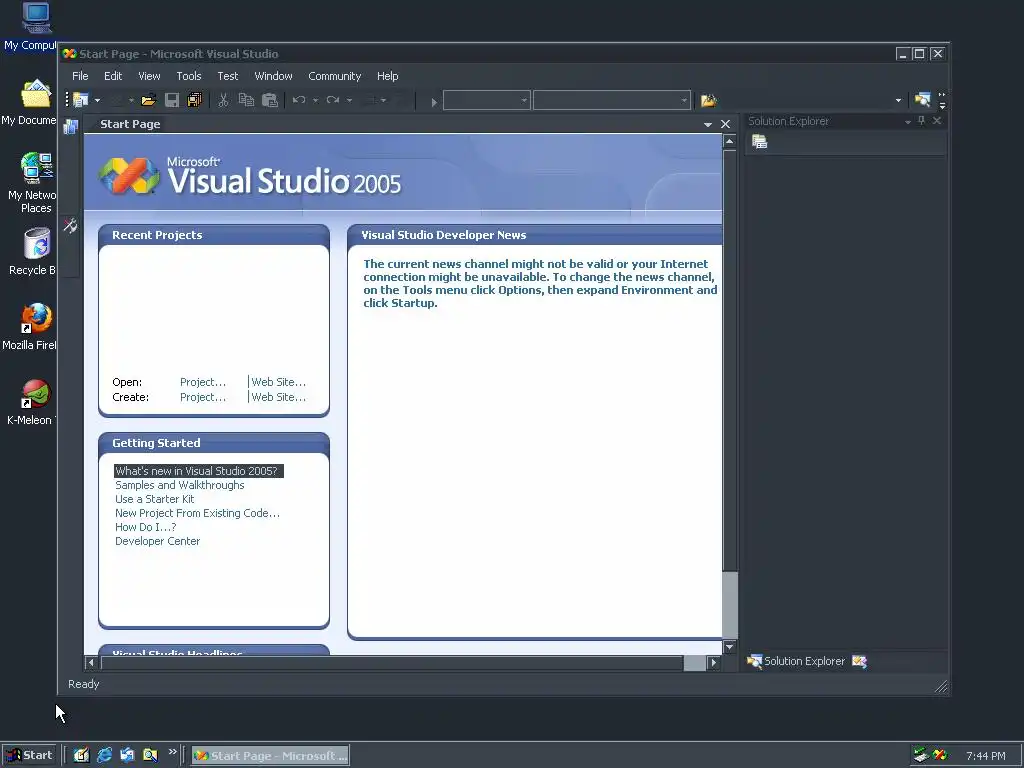Viewport: 1024px width, 768px height.
Task: Open the toolbar options overflow arrow
Action: click(x=942, y=101)
